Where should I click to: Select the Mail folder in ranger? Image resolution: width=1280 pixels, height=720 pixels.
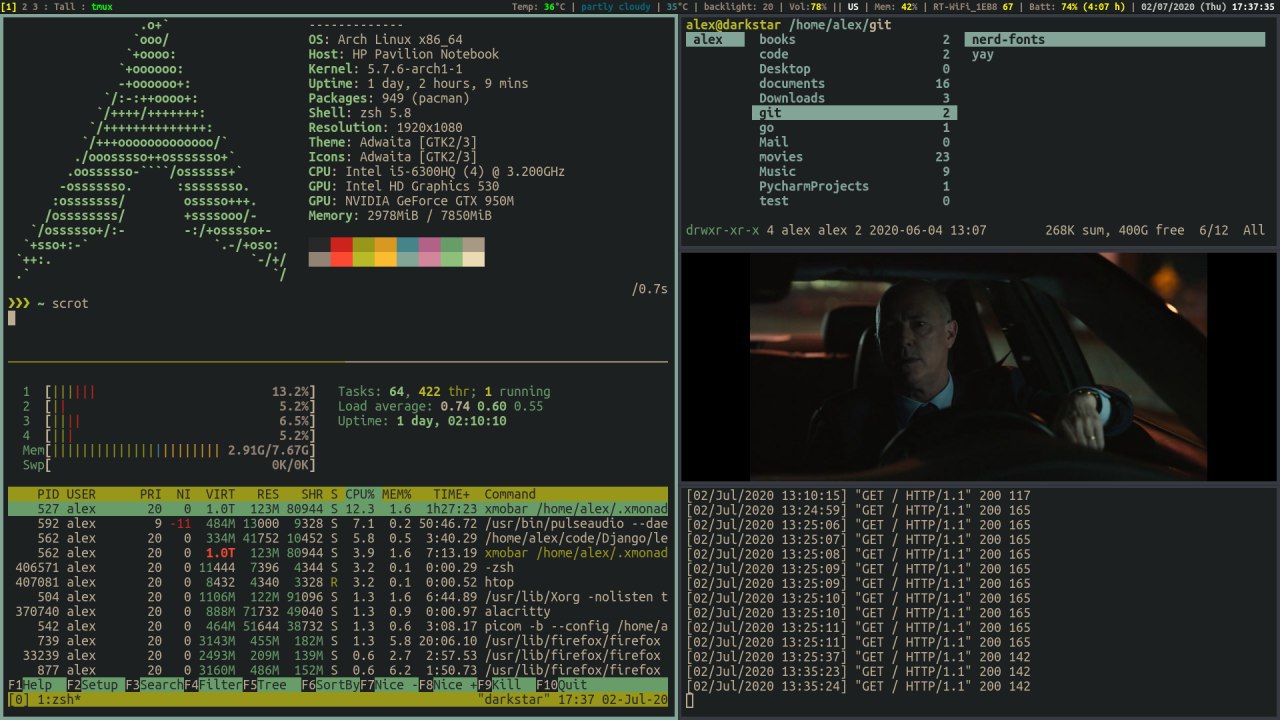854,142
